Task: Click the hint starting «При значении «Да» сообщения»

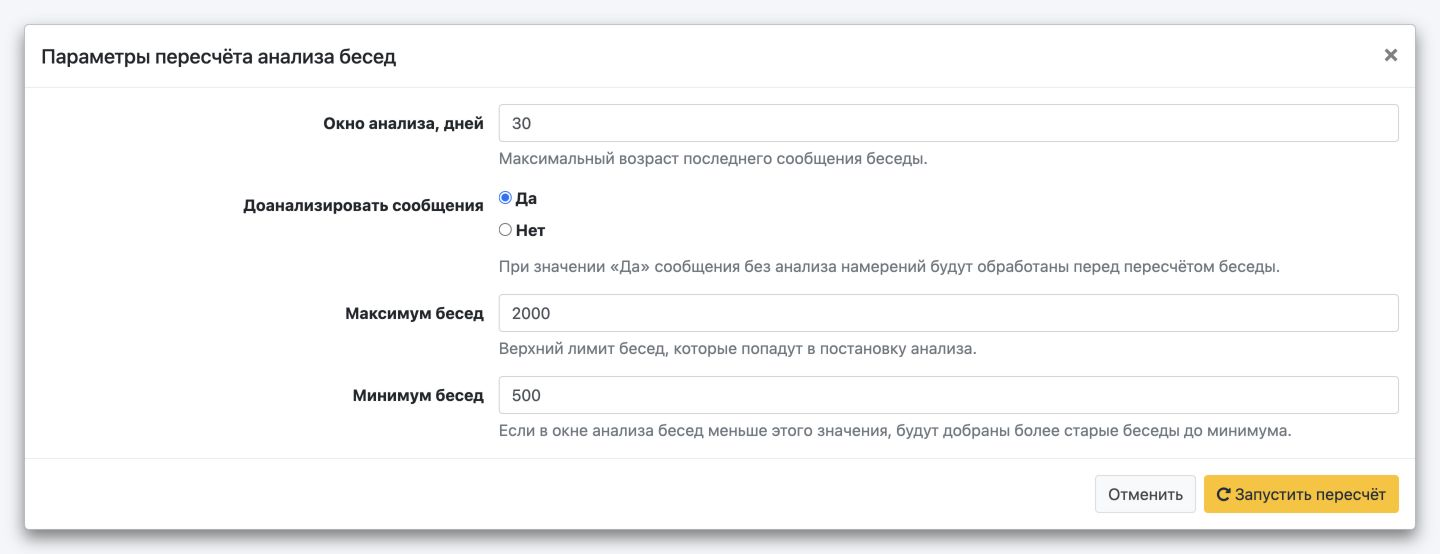Action: pyautogui.click(x=889, y=267)
